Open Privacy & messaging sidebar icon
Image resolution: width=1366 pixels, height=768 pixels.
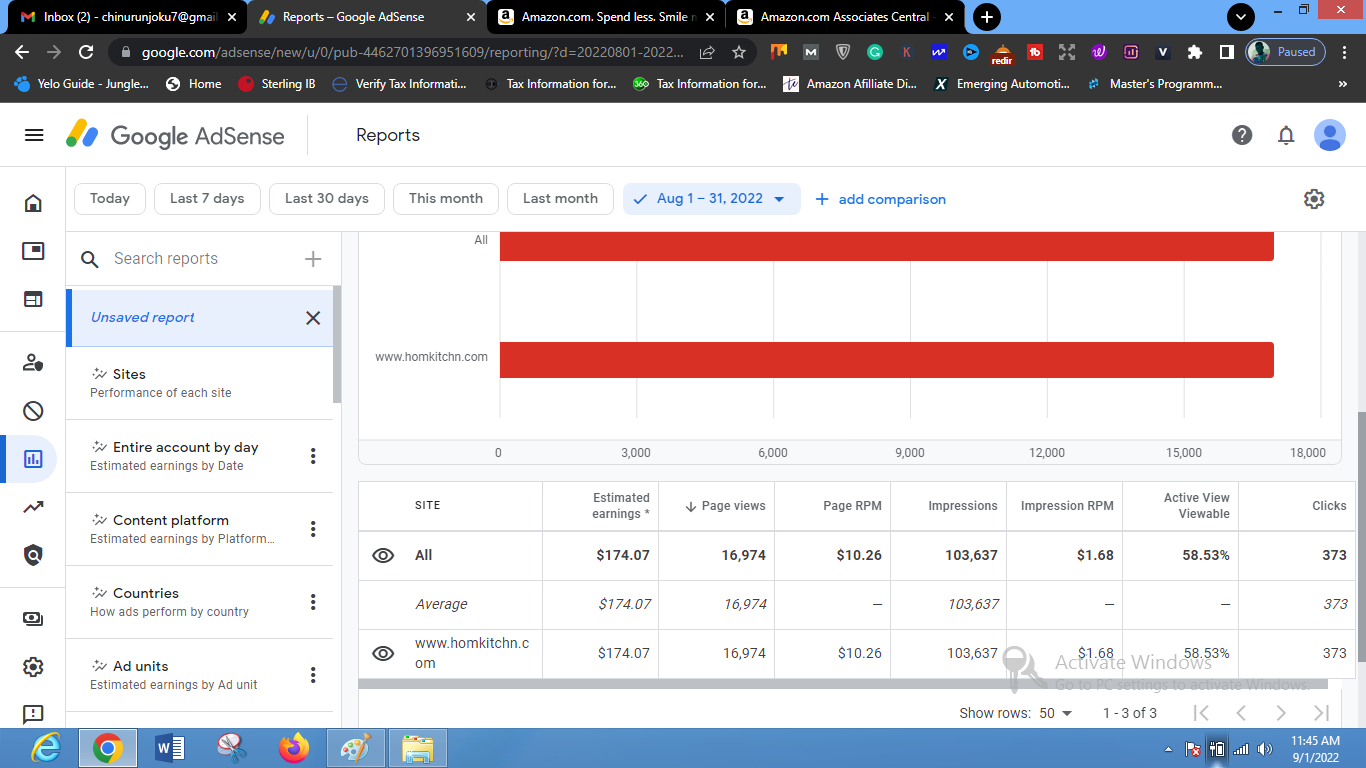(33, 363)
